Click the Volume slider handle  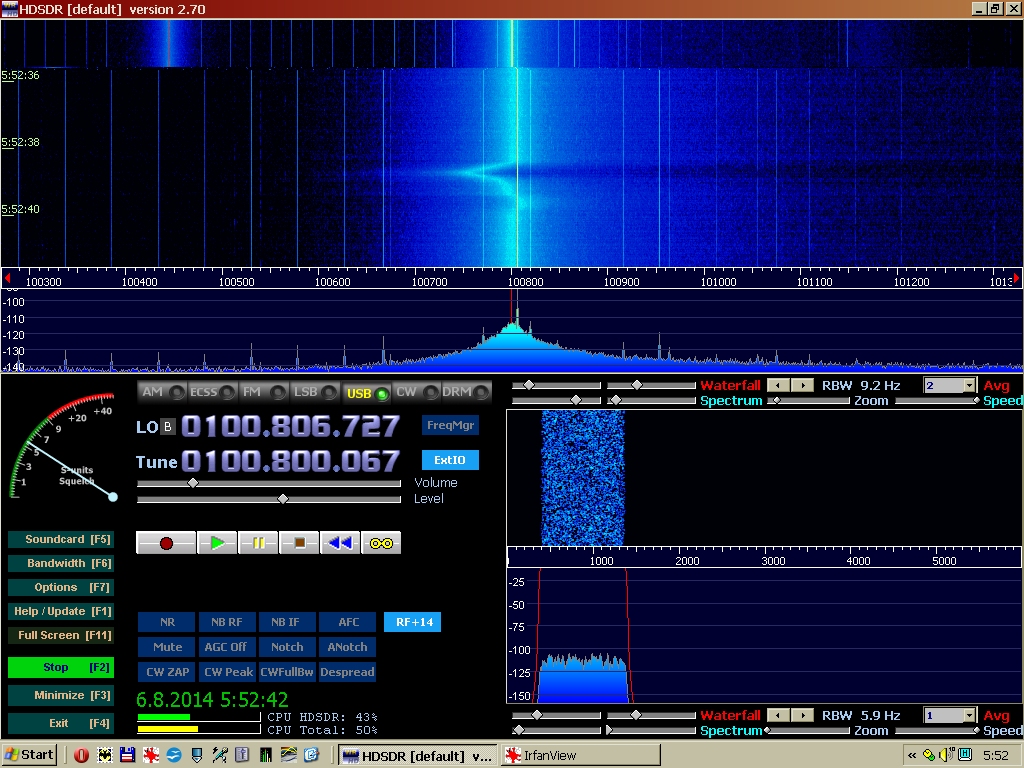pos(193,483)
